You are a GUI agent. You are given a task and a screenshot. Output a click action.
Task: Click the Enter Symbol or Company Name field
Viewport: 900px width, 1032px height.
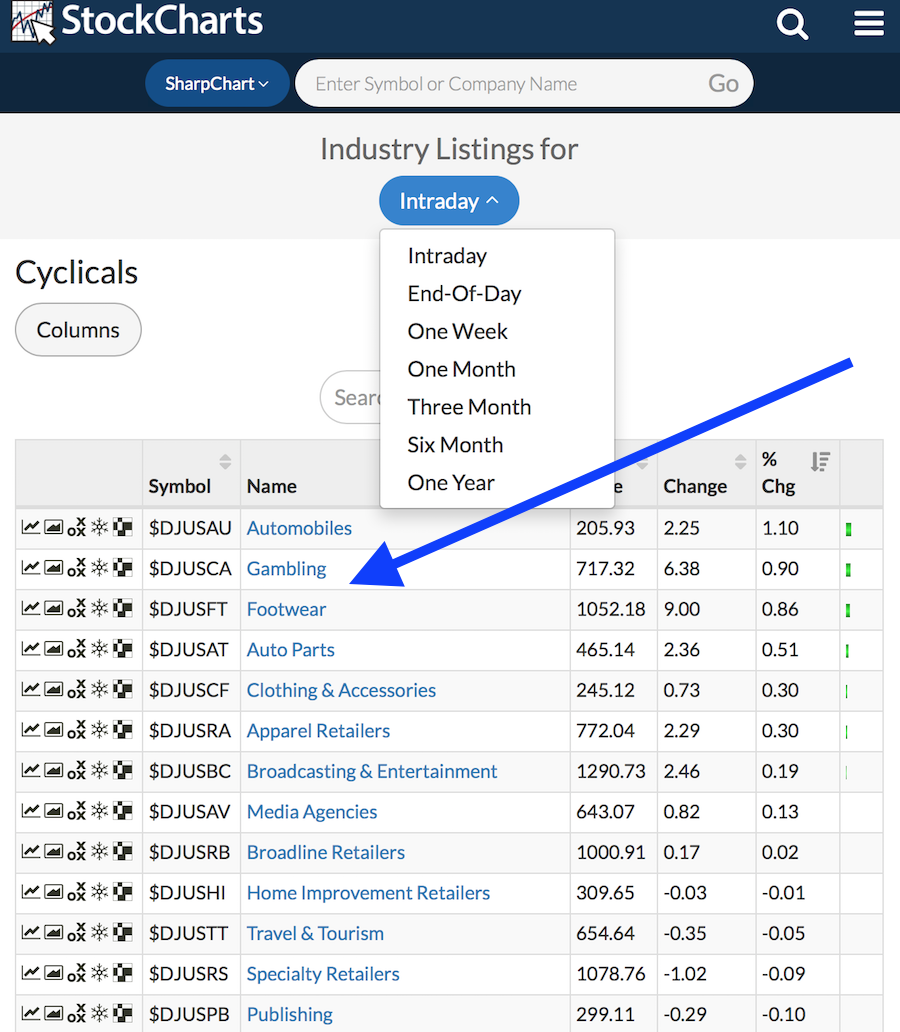click(500, 84)
